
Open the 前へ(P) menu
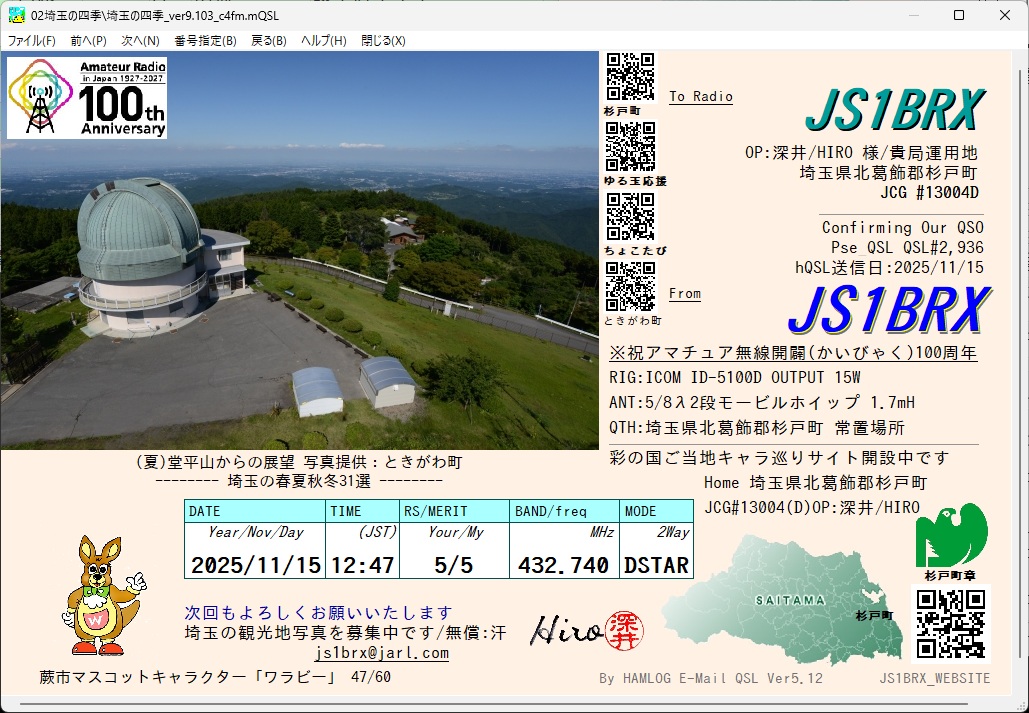[x=88, y=41]
